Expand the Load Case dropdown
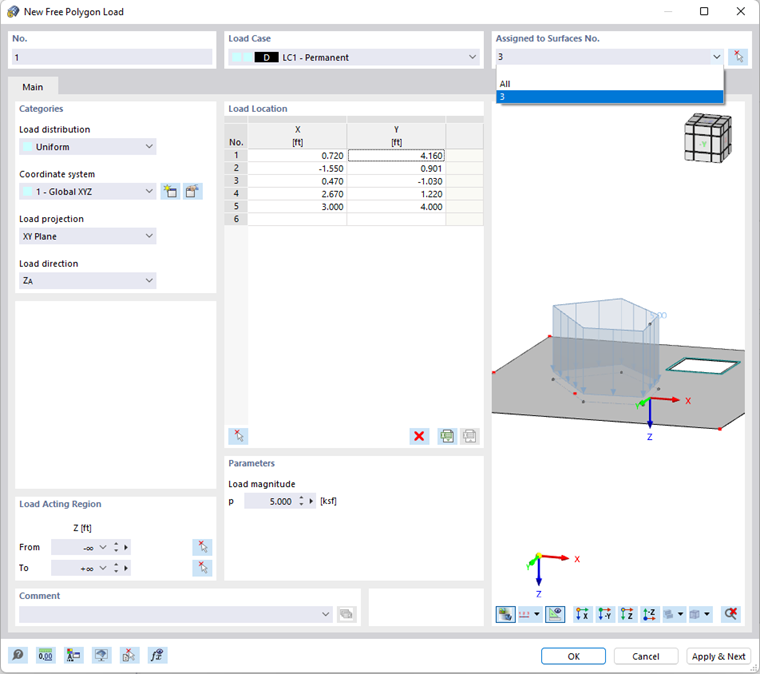 click(354, 57)
